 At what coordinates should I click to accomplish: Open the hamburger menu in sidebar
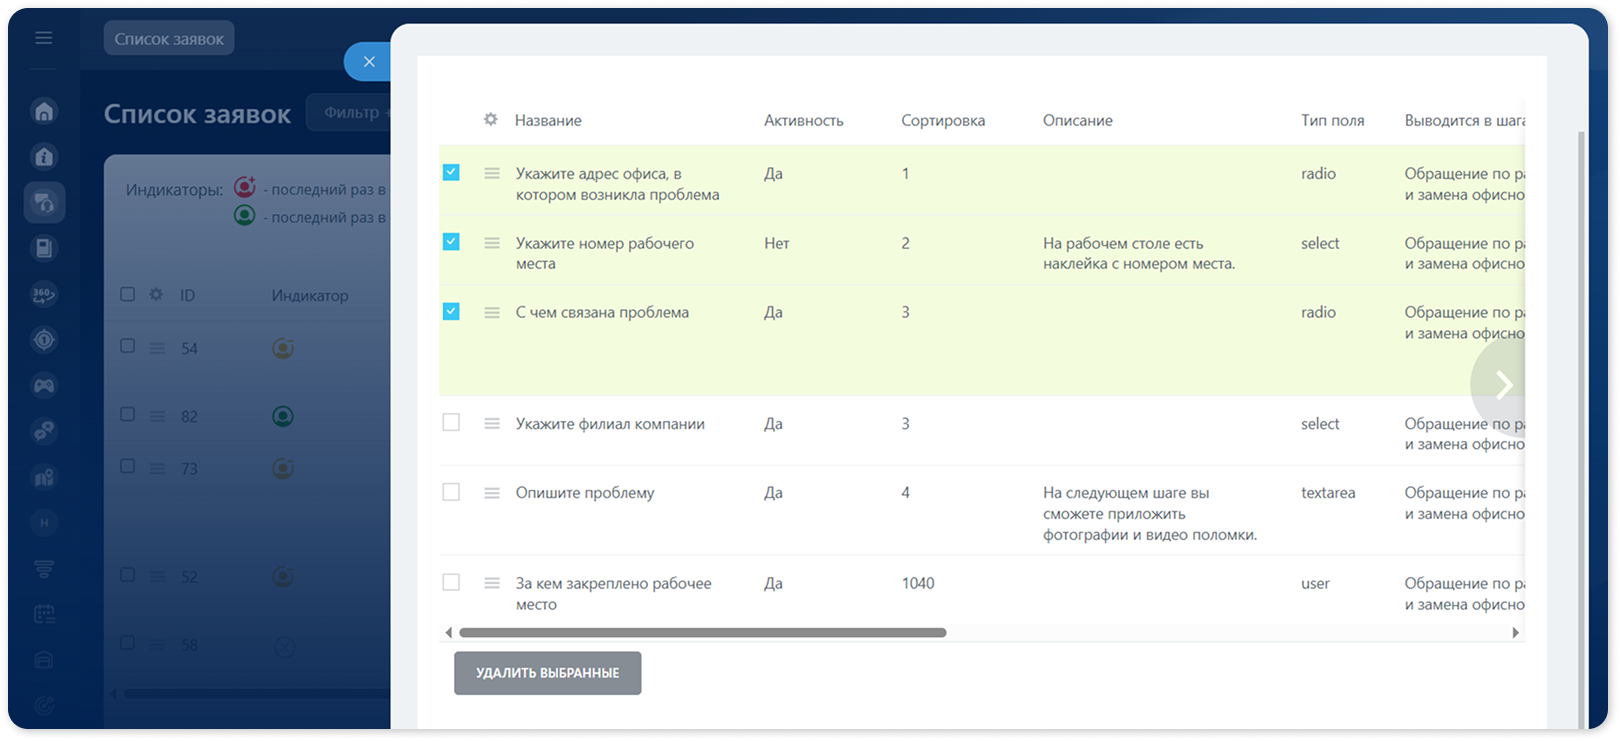[43, 38]
